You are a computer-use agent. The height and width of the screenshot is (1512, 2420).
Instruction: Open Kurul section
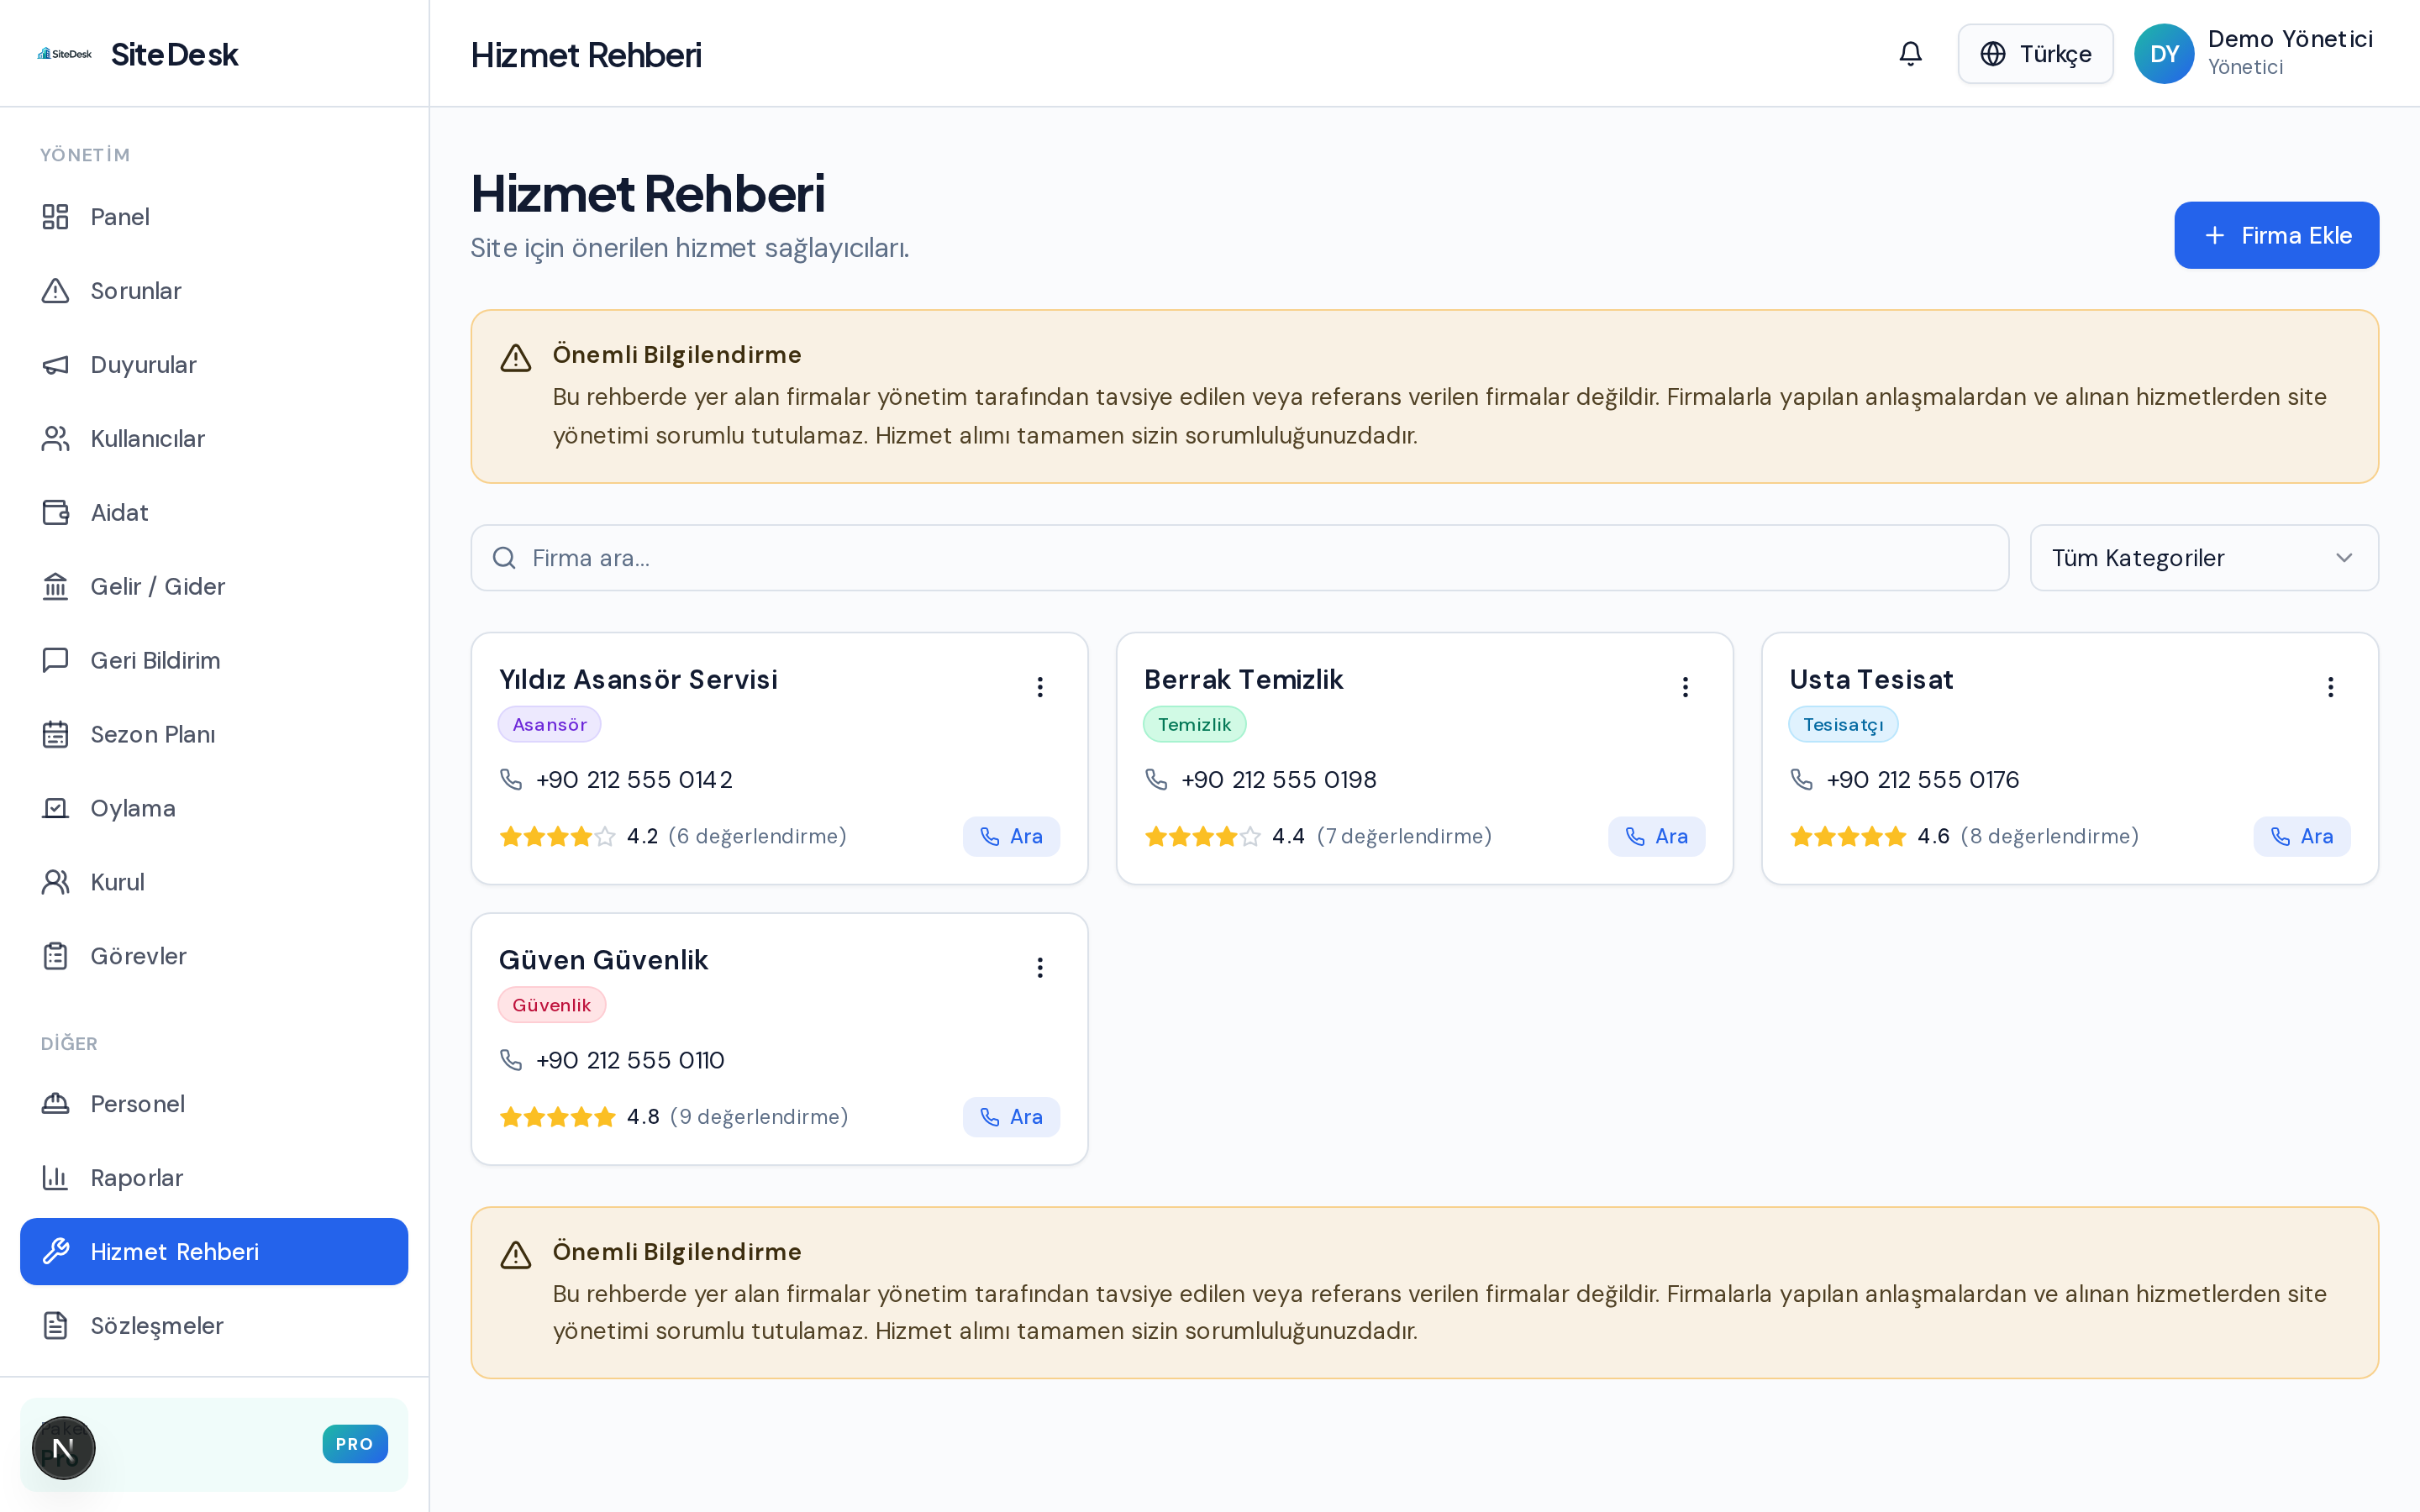214,883
